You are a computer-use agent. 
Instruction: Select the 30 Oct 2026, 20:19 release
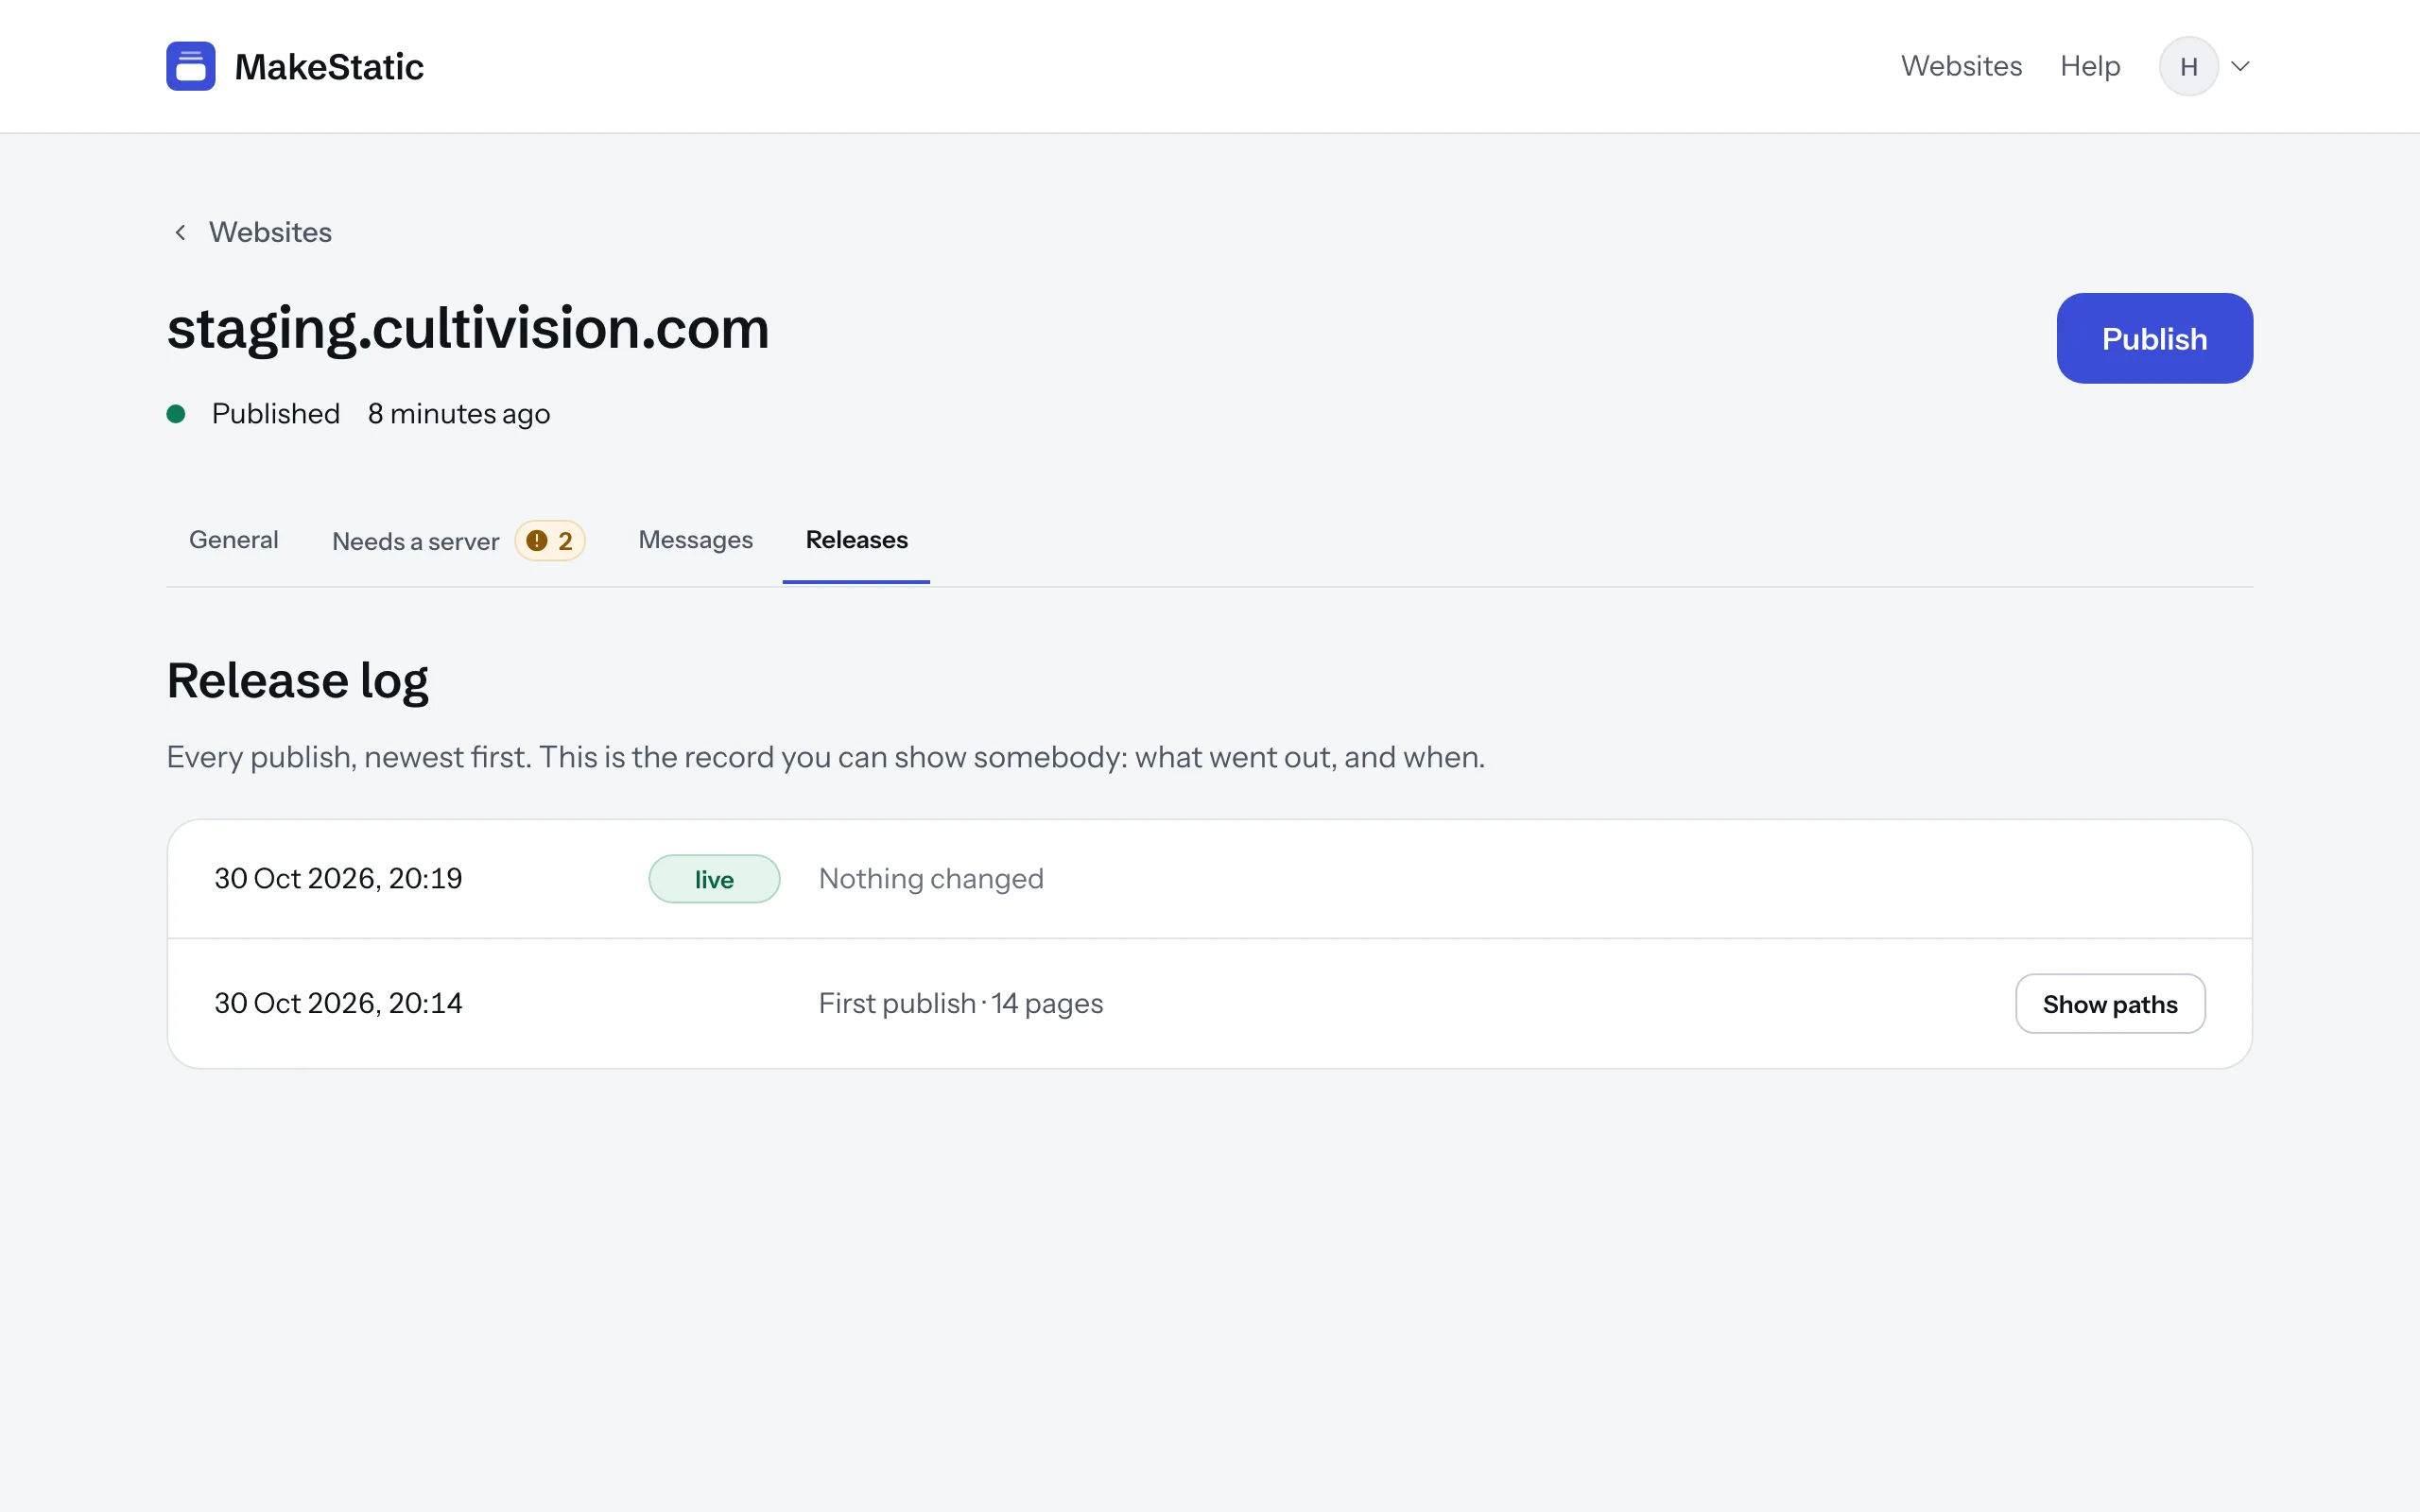click(x=1209, y=879)
